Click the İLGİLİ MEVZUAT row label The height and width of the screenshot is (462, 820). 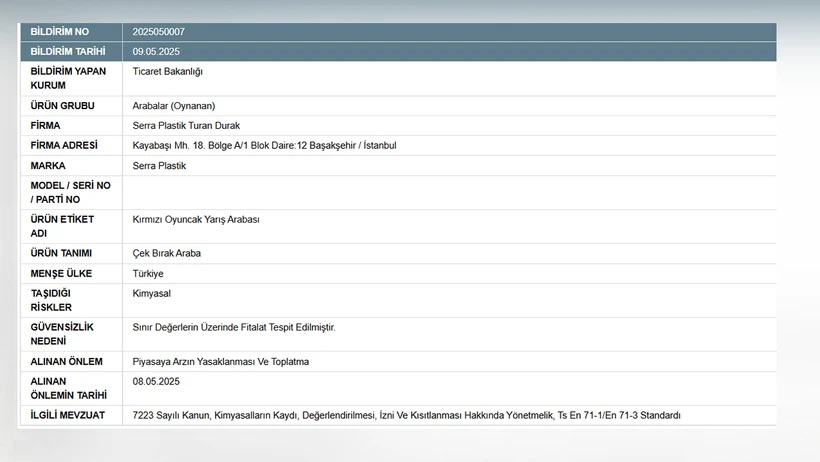tap(68, 415)
